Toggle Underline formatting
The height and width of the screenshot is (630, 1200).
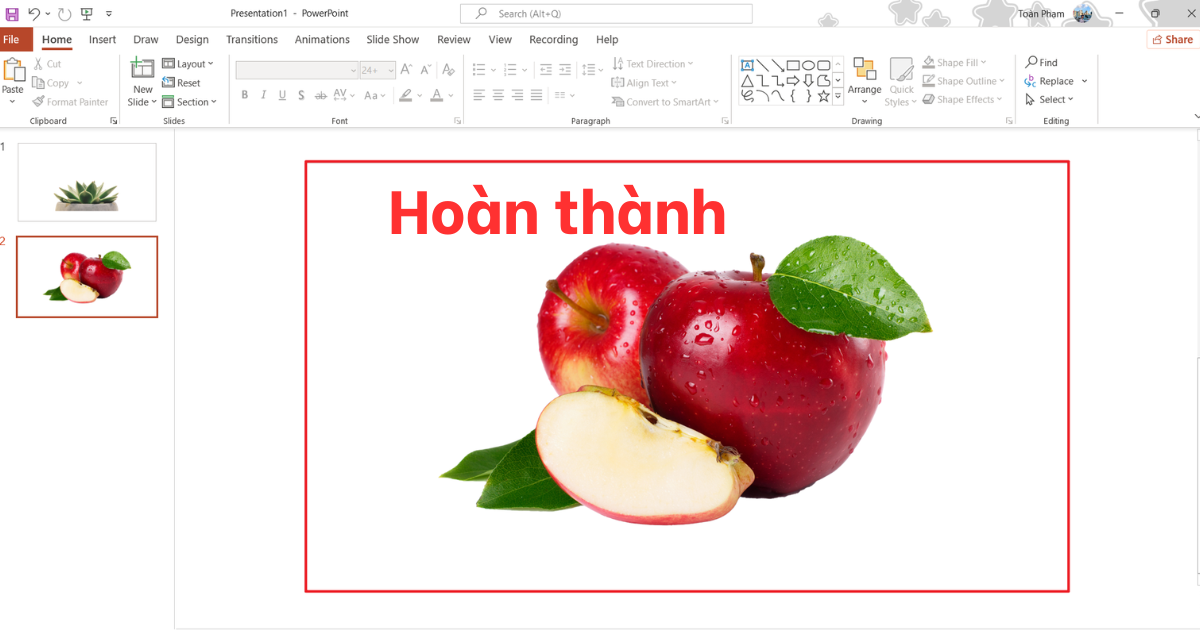tap(282, 95)
